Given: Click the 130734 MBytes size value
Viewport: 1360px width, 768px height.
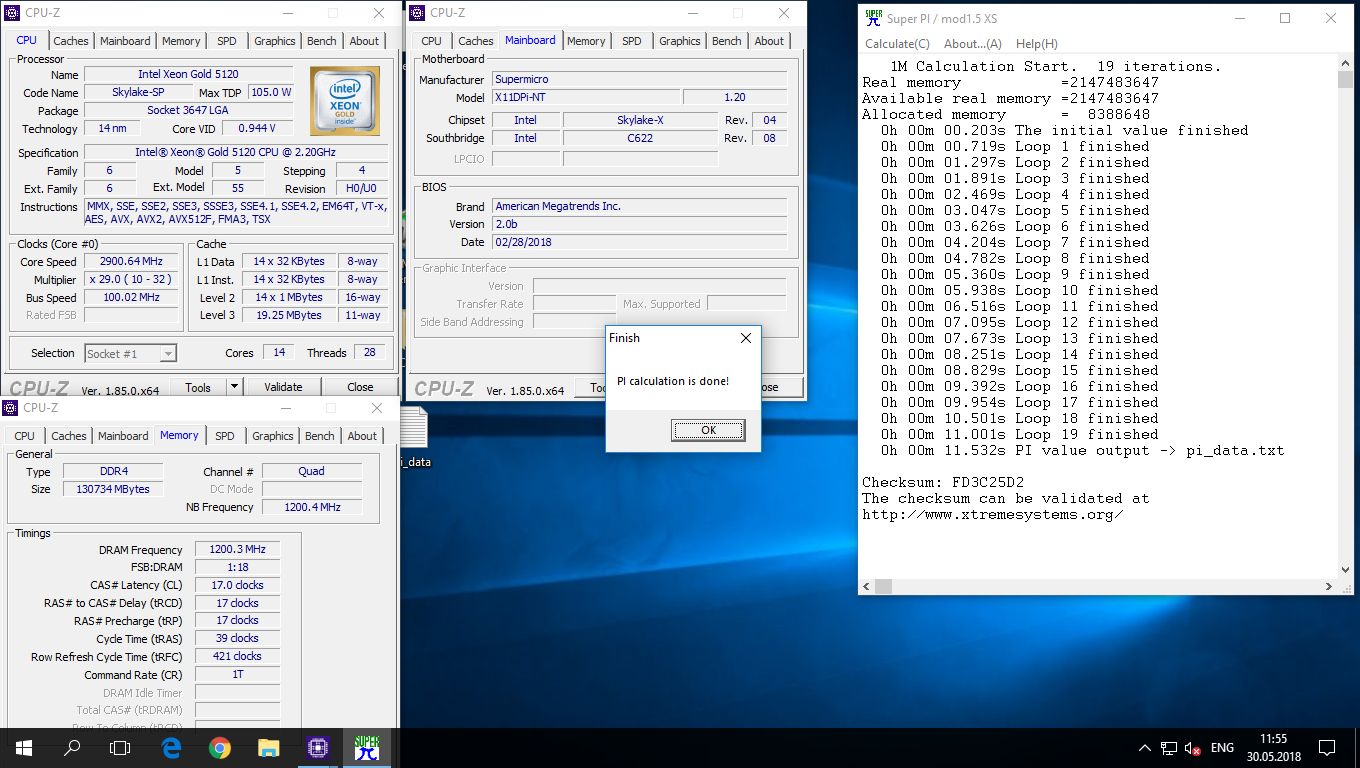Looking at the screenshot, I should (x=113, y=489).
